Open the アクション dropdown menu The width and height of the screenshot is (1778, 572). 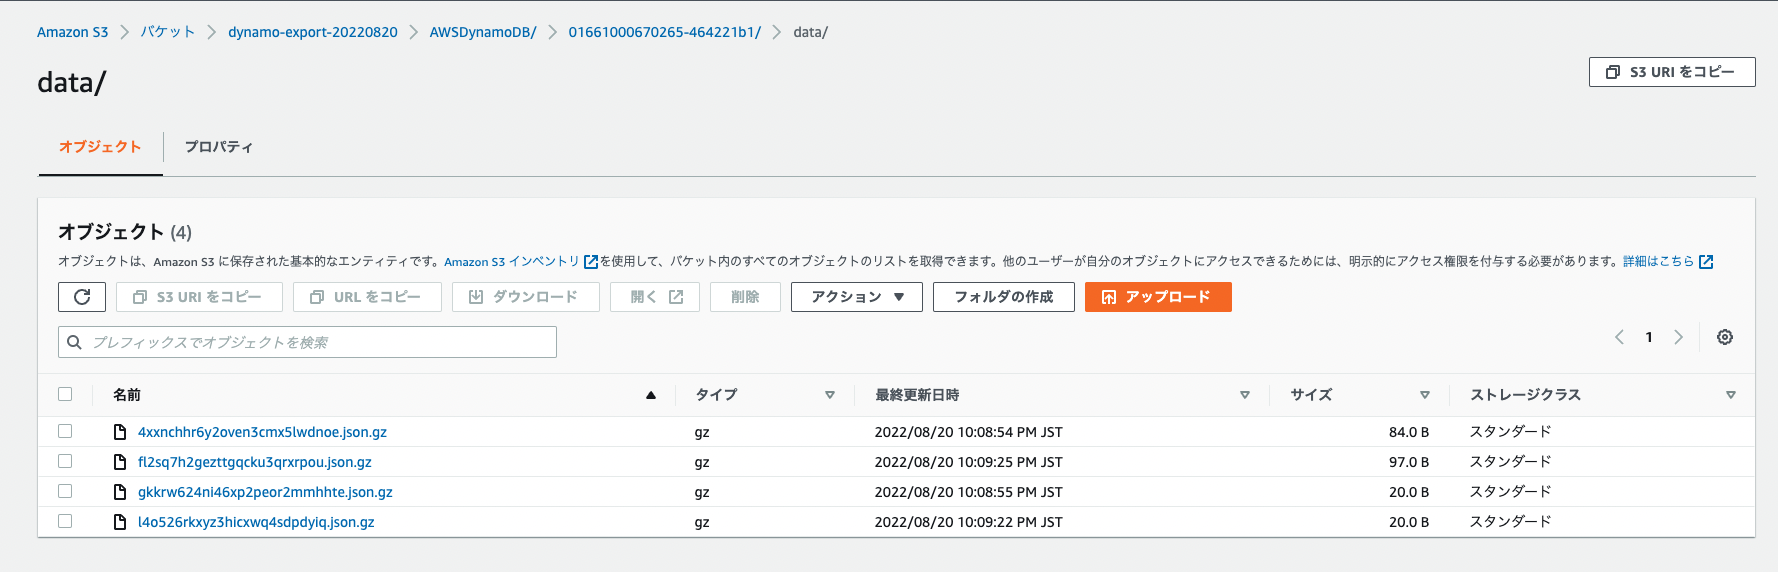click(857, 297)
